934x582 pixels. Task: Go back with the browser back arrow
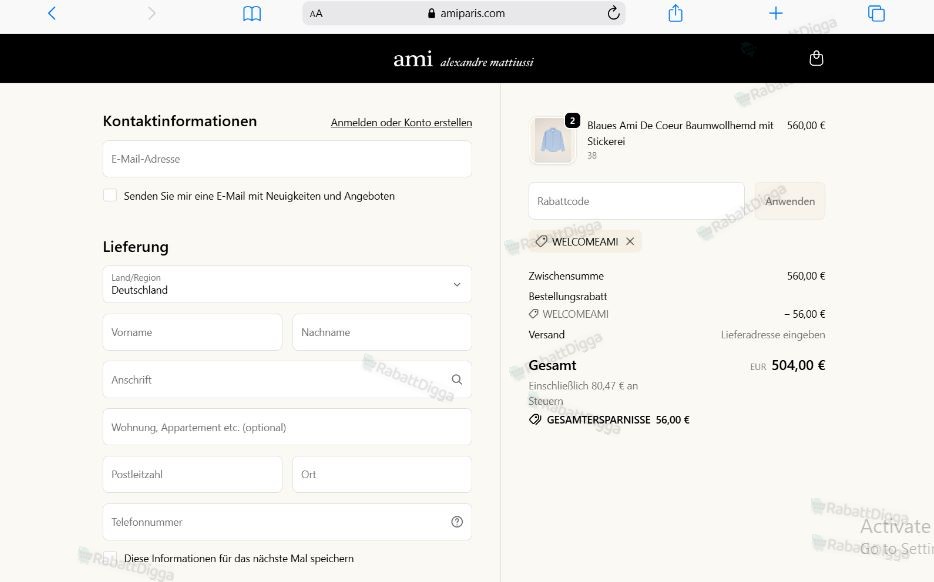[52, 13]
